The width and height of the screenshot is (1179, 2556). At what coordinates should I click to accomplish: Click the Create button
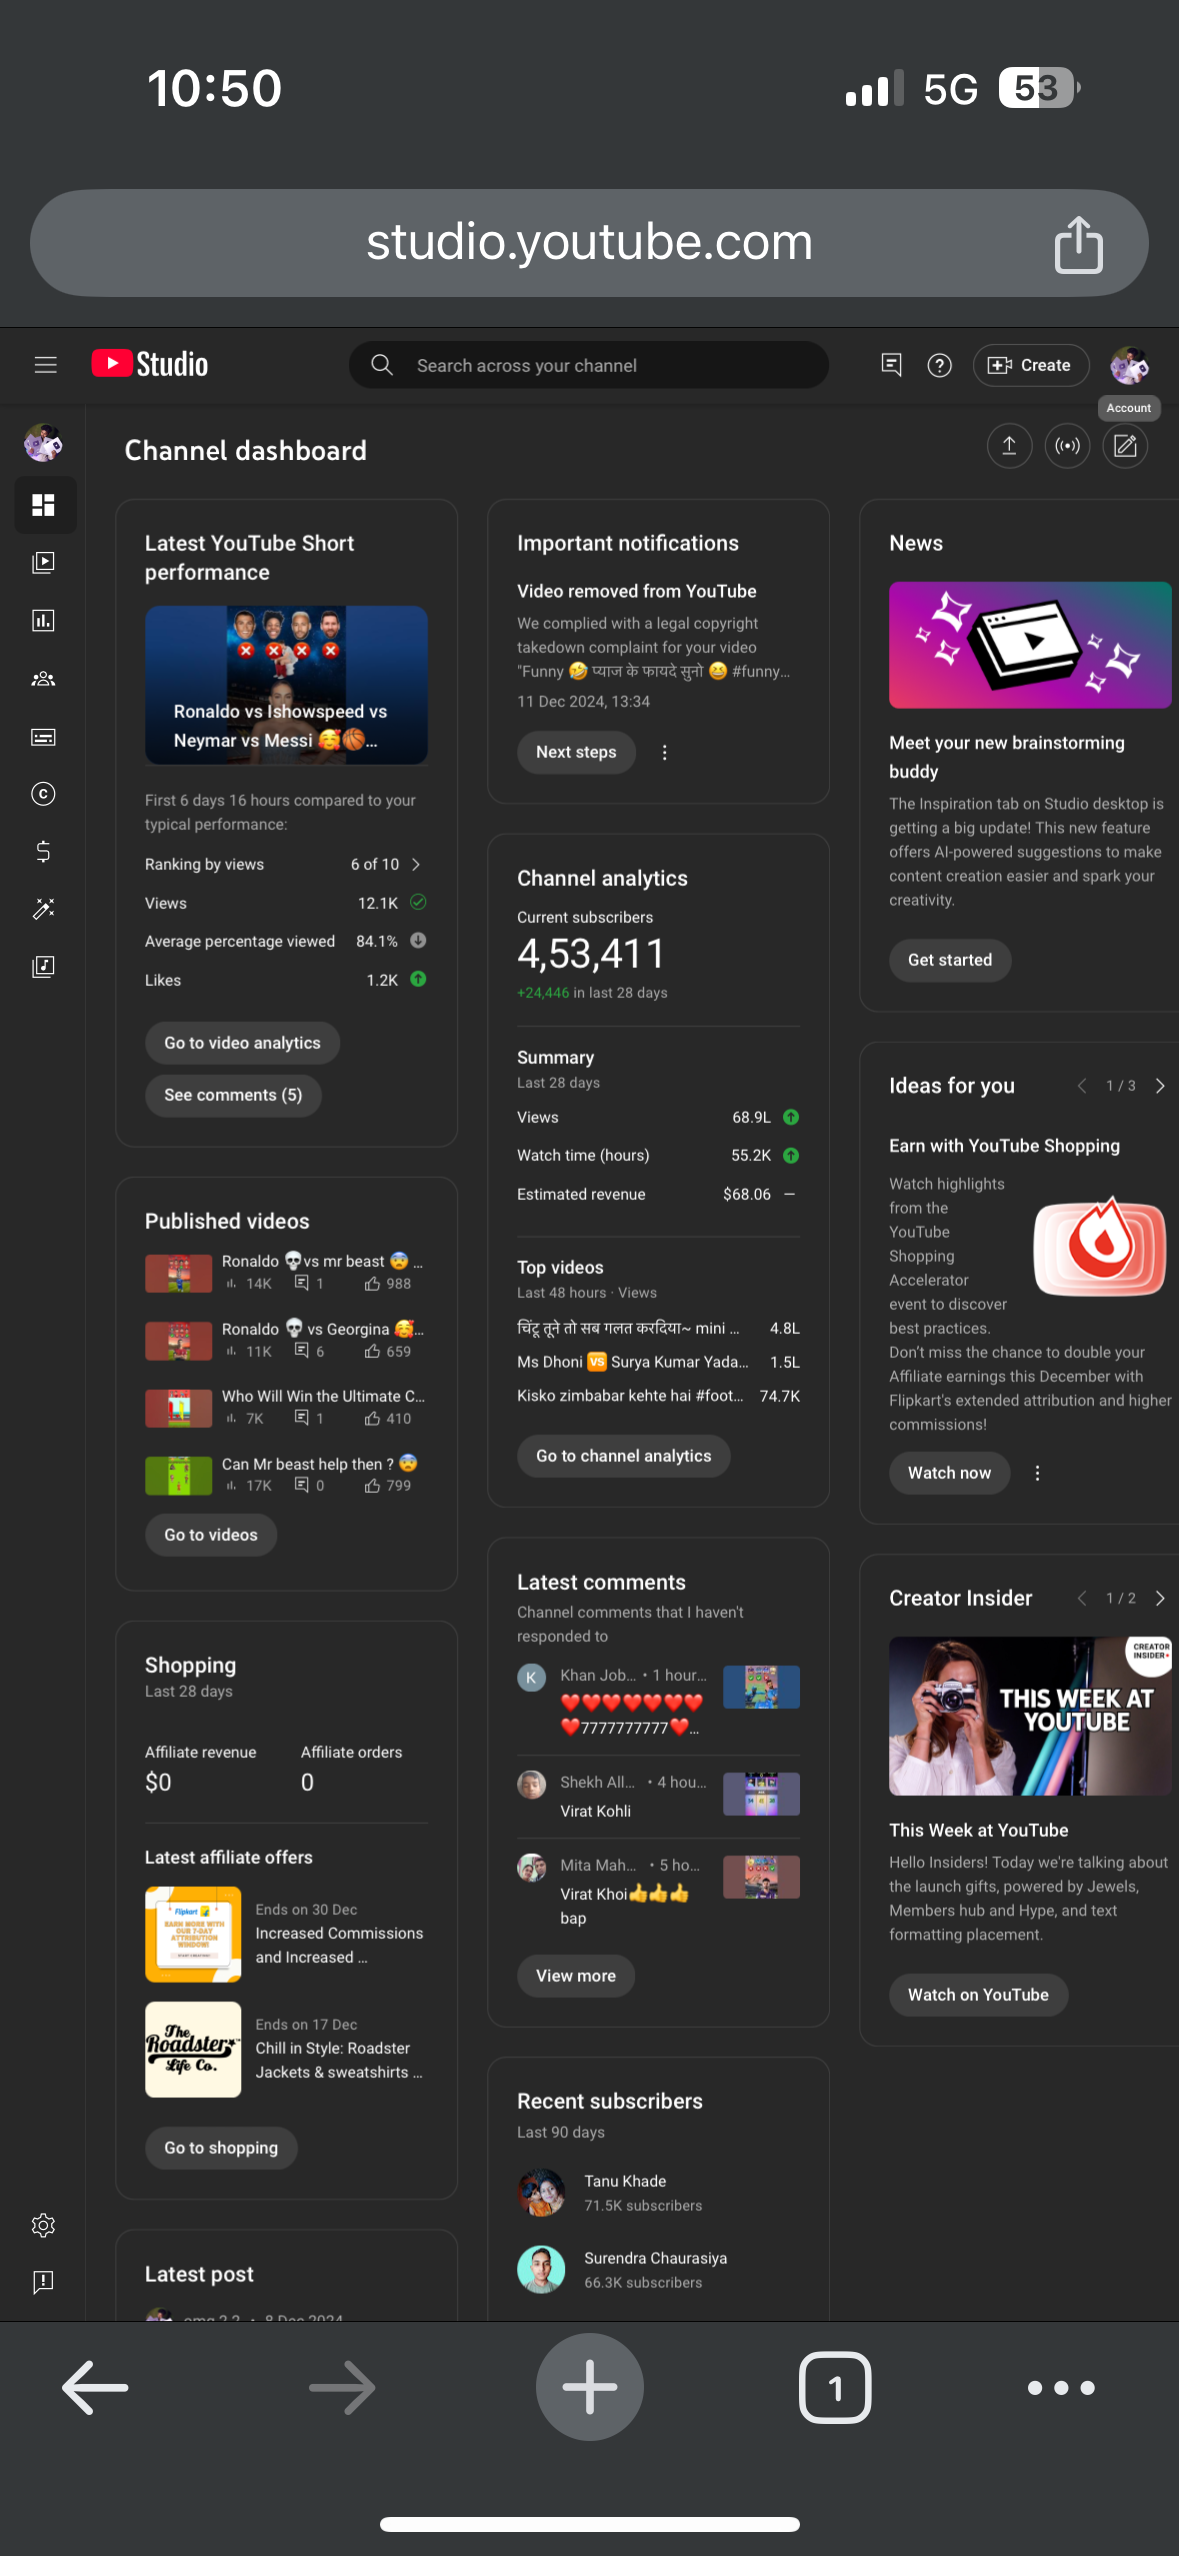[x=1030, y=365]
